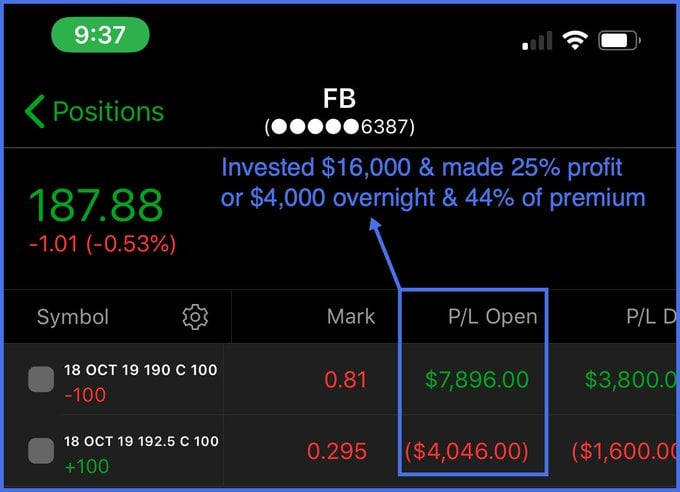
Task: Tap the 0.81 mark price
Action: tap(346, 380)
